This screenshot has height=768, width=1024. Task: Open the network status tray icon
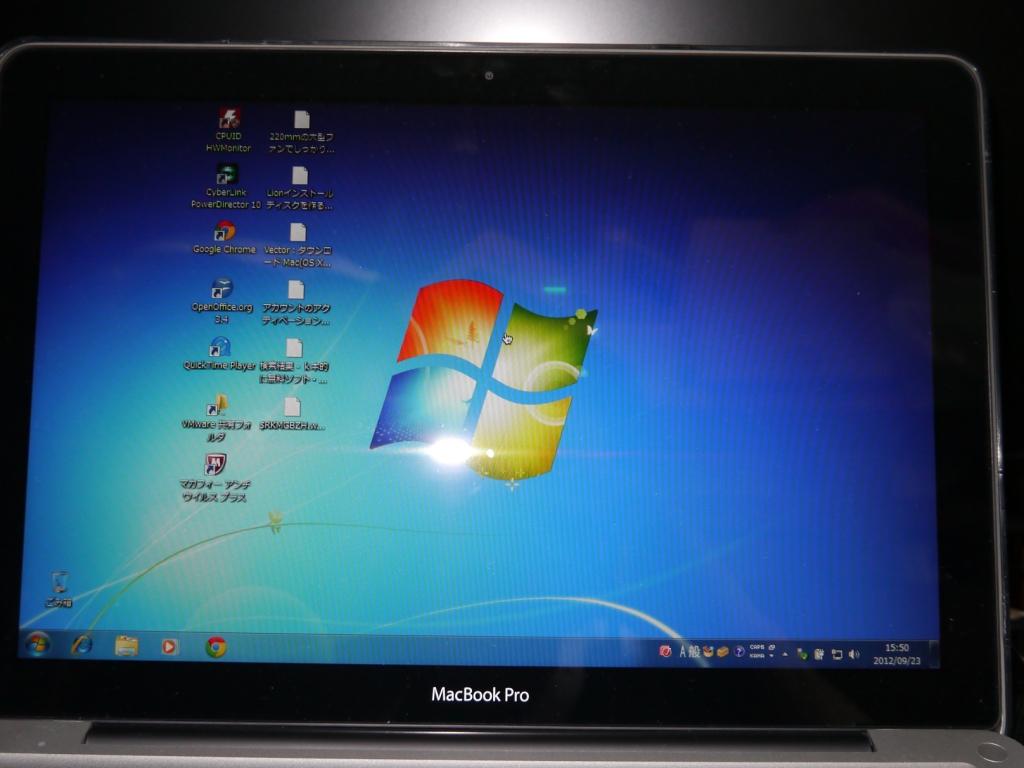point(837,654)
